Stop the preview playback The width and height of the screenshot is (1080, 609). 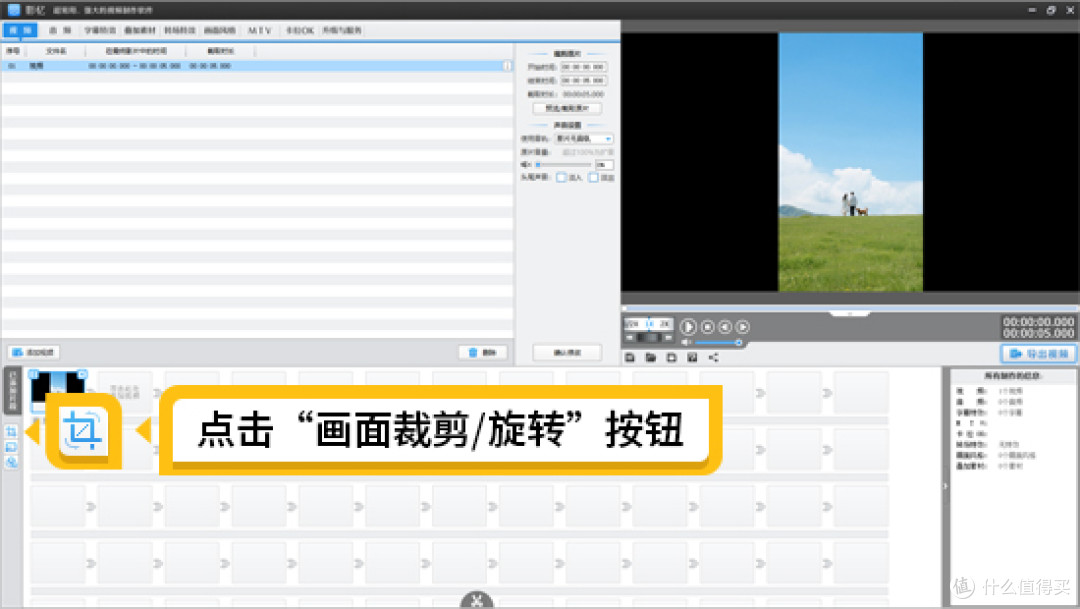[x=707, y=327]
